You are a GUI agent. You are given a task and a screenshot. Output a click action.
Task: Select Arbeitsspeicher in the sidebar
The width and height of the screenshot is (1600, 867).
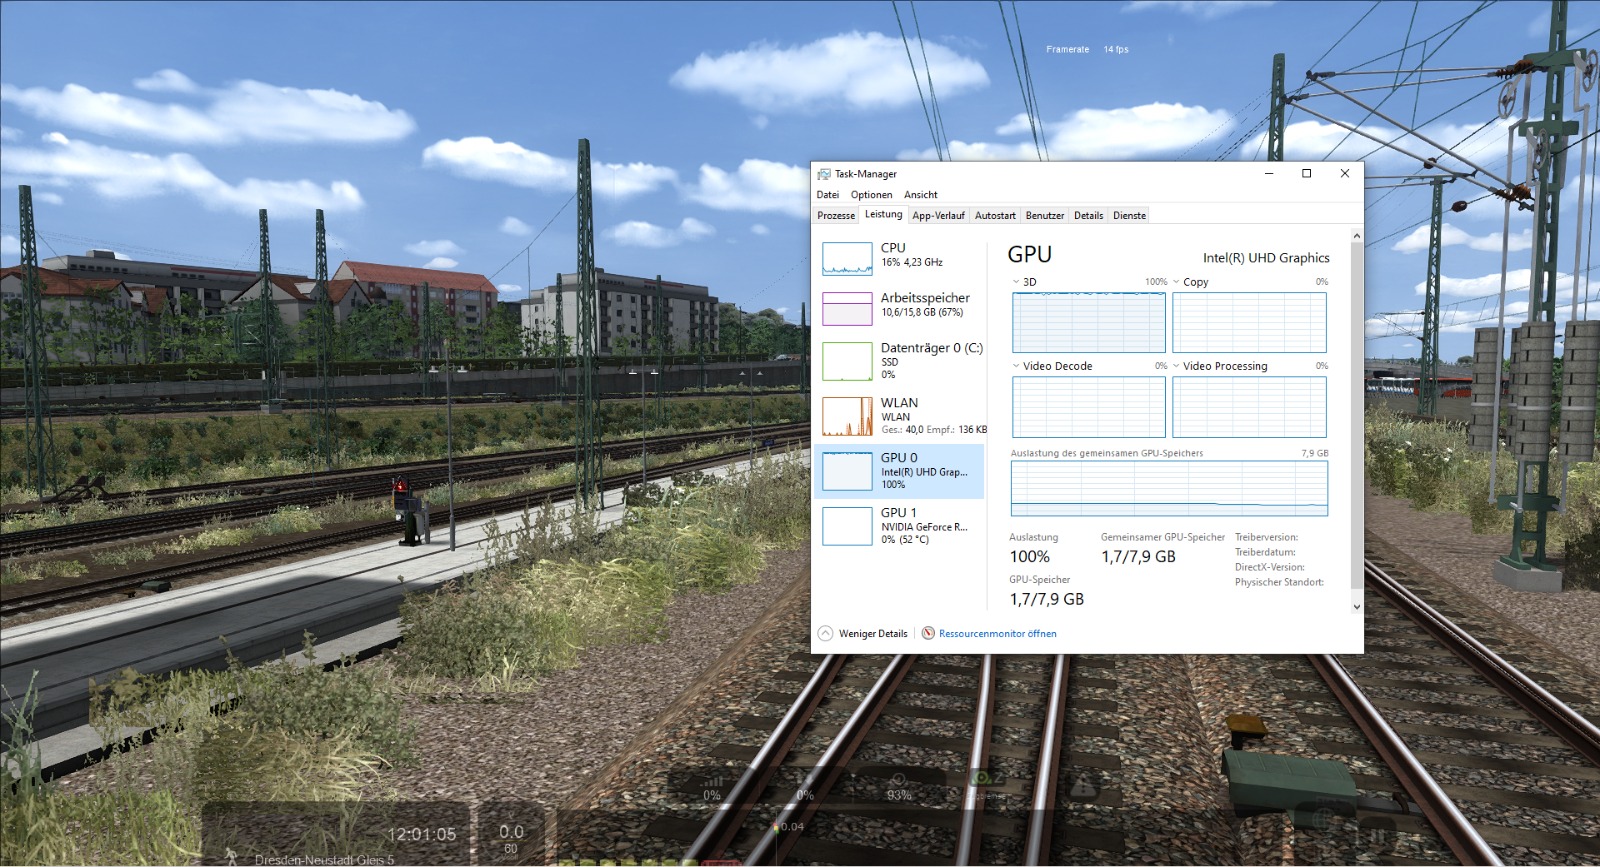[x=900, y=308]
